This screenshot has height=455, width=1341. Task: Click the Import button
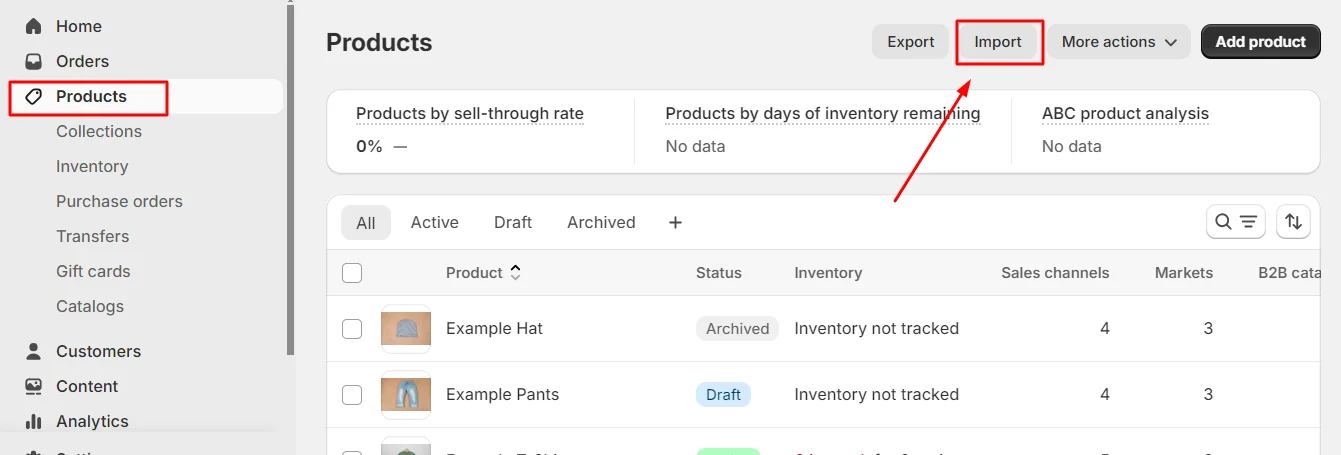click(x=998, y=42)
